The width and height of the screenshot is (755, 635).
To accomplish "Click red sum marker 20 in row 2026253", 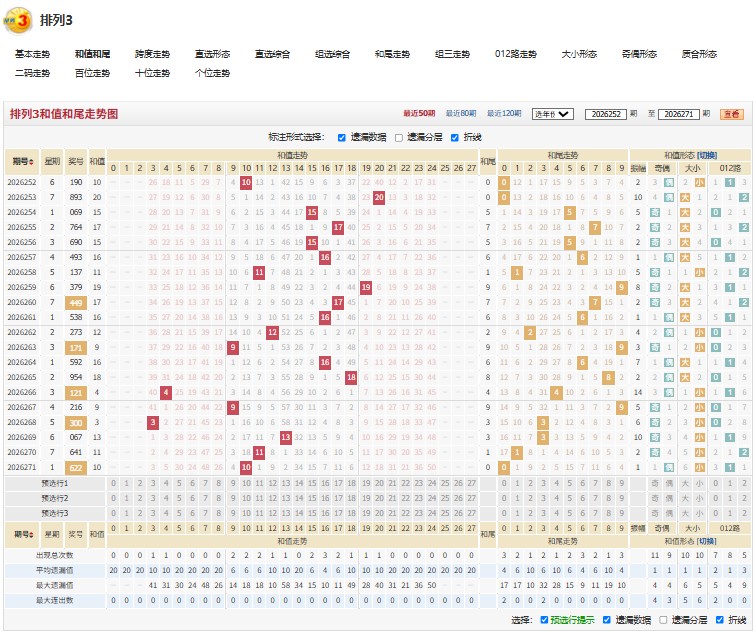I will (379, 197).
